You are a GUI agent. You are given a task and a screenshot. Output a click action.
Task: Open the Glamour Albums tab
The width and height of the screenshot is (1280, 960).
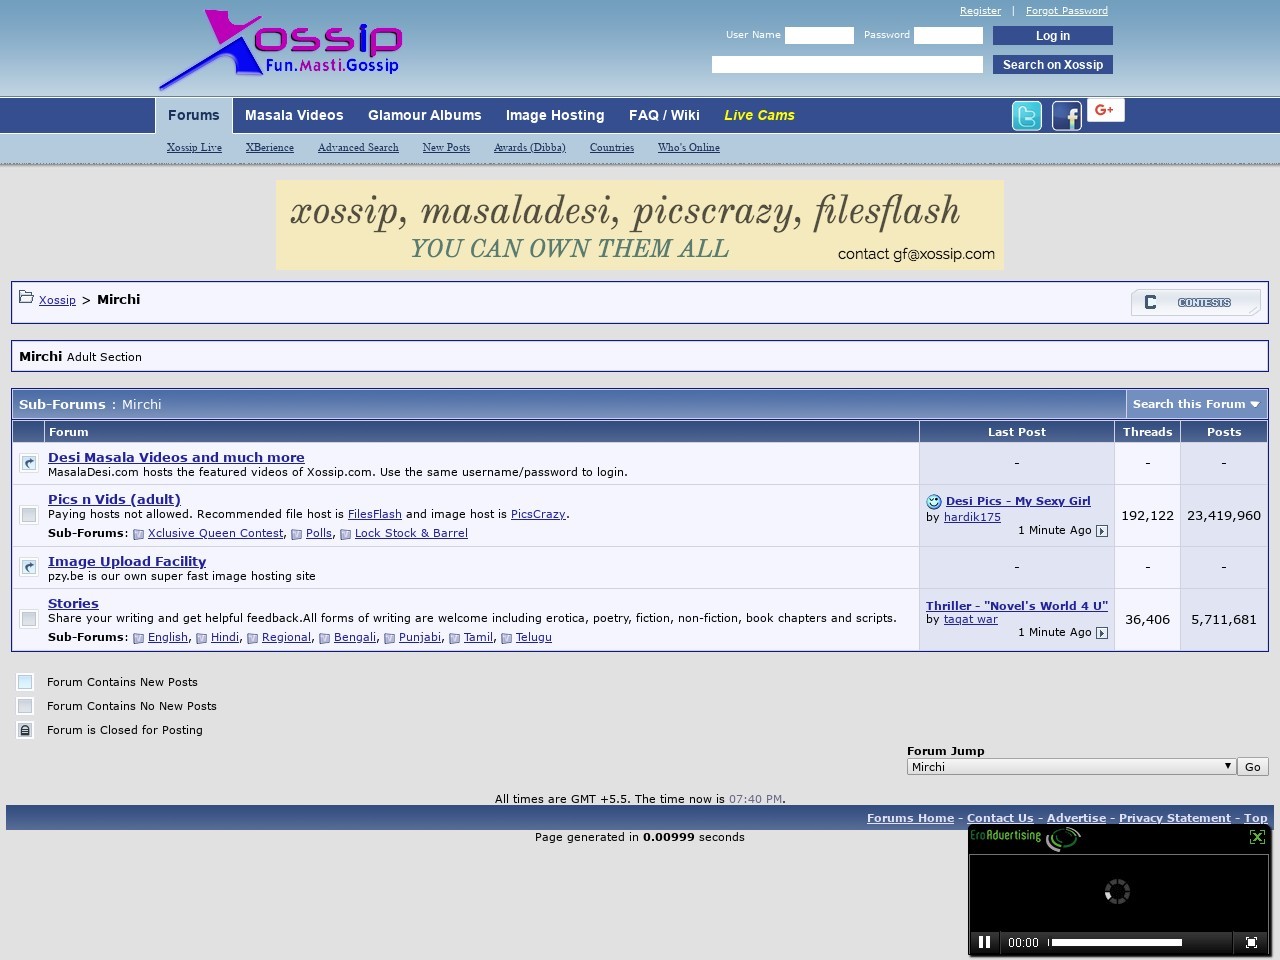(x=424, y=115)
